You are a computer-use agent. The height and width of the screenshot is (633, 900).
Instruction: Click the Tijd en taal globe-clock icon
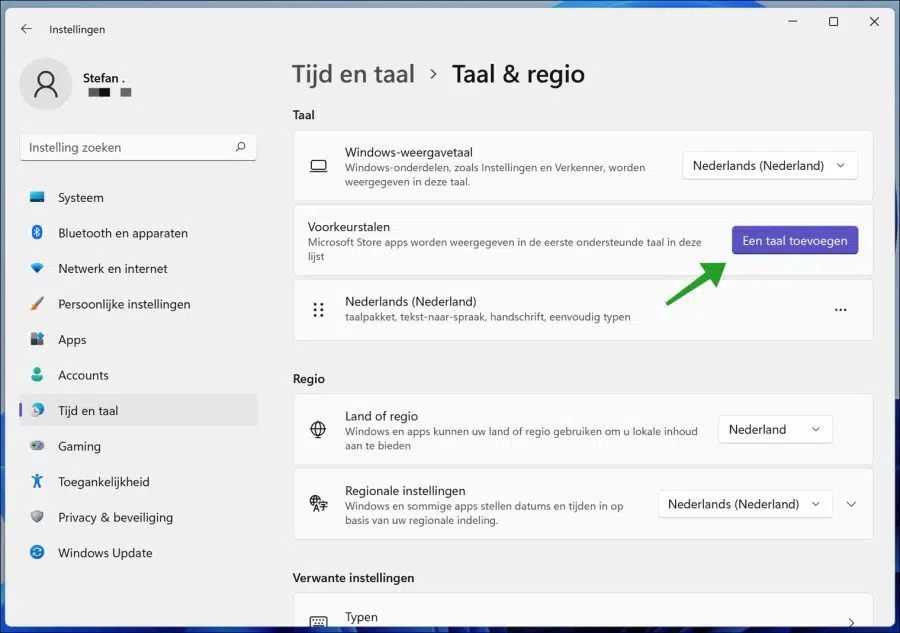pos(37,410)
